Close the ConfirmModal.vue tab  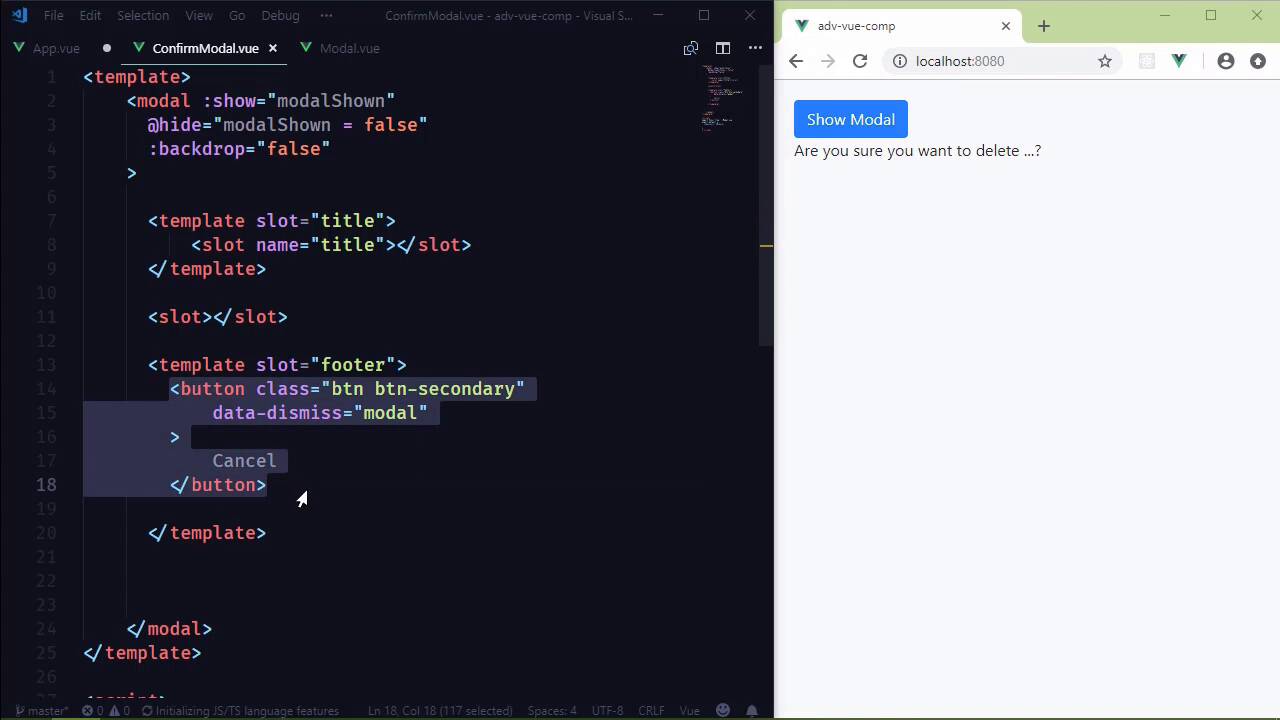coord(272,48)
